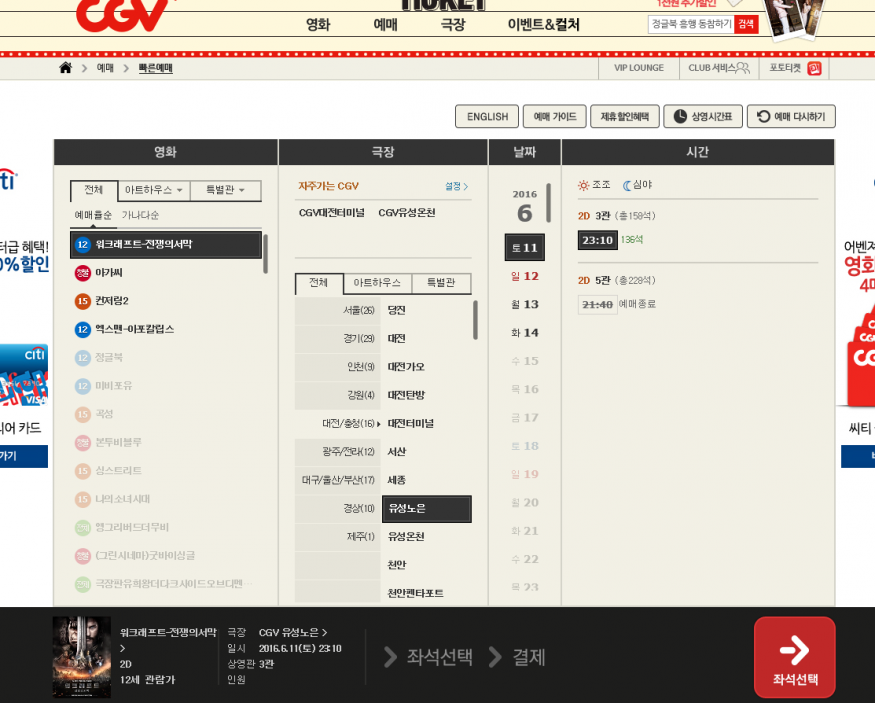Expand the 대전/충청(16) region in theater list
875x703 pixels.
[338, 423]
